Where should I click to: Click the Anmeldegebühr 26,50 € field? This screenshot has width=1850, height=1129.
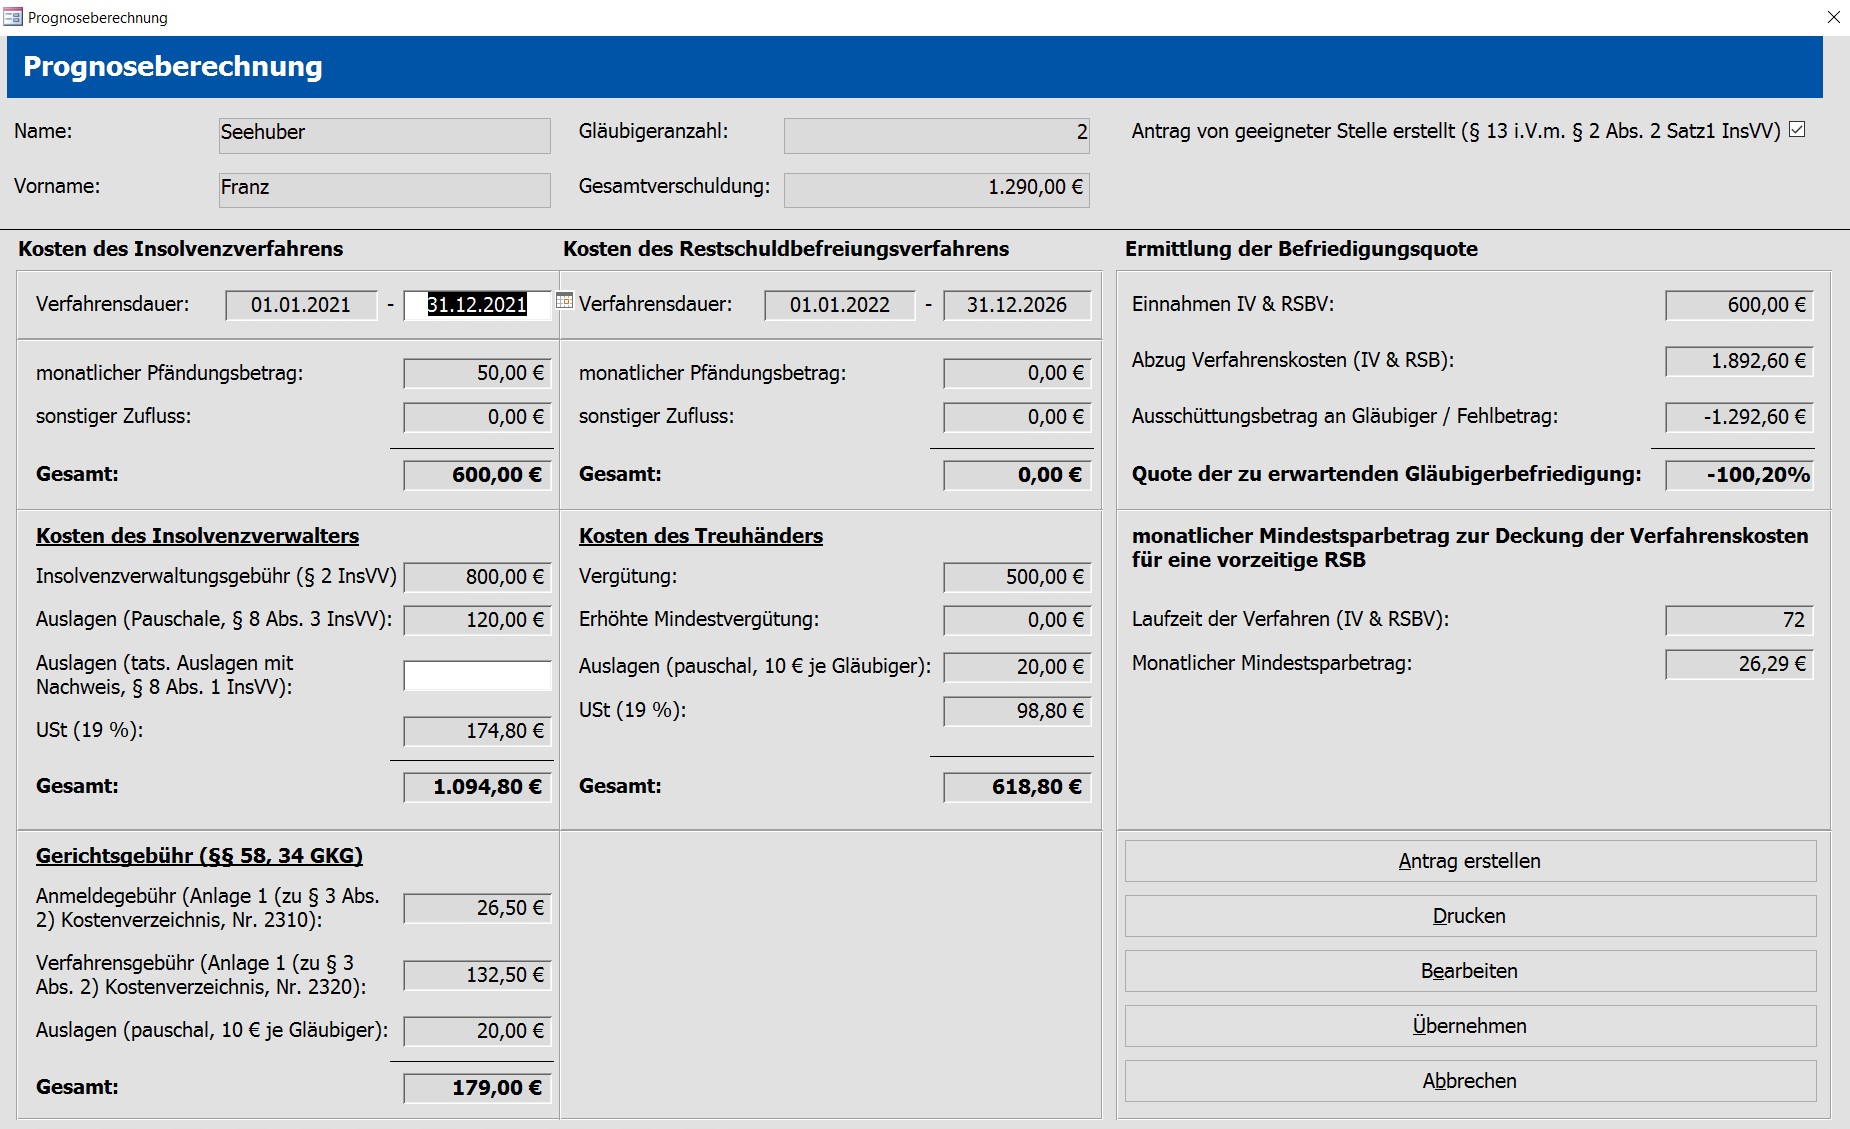(477, 908)
